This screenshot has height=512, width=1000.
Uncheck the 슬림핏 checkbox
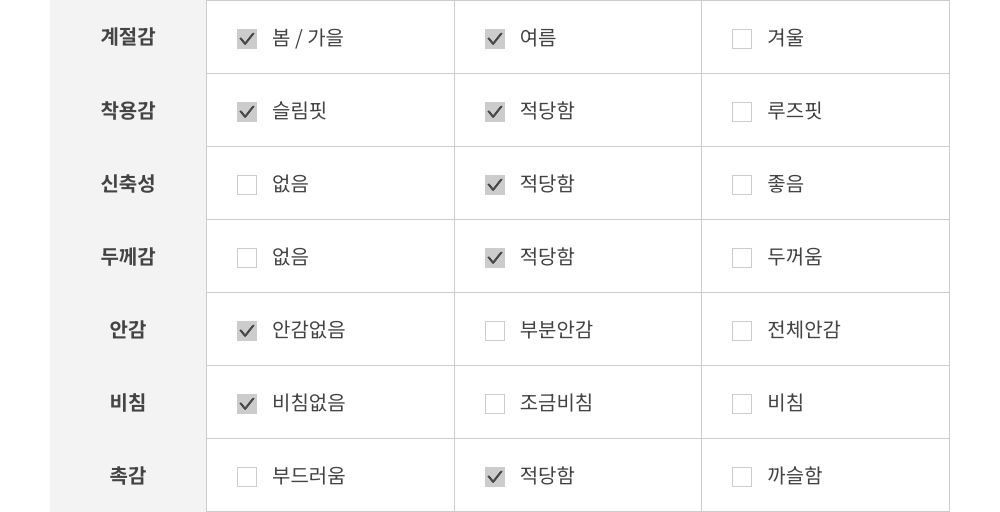(x=247, y=112)
